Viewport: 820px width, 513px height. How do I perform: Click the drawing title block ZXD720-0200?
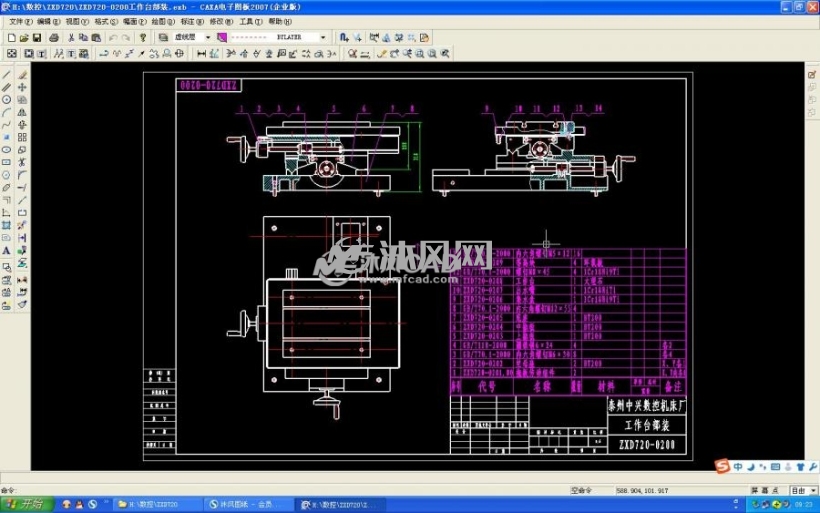(647, 445)
